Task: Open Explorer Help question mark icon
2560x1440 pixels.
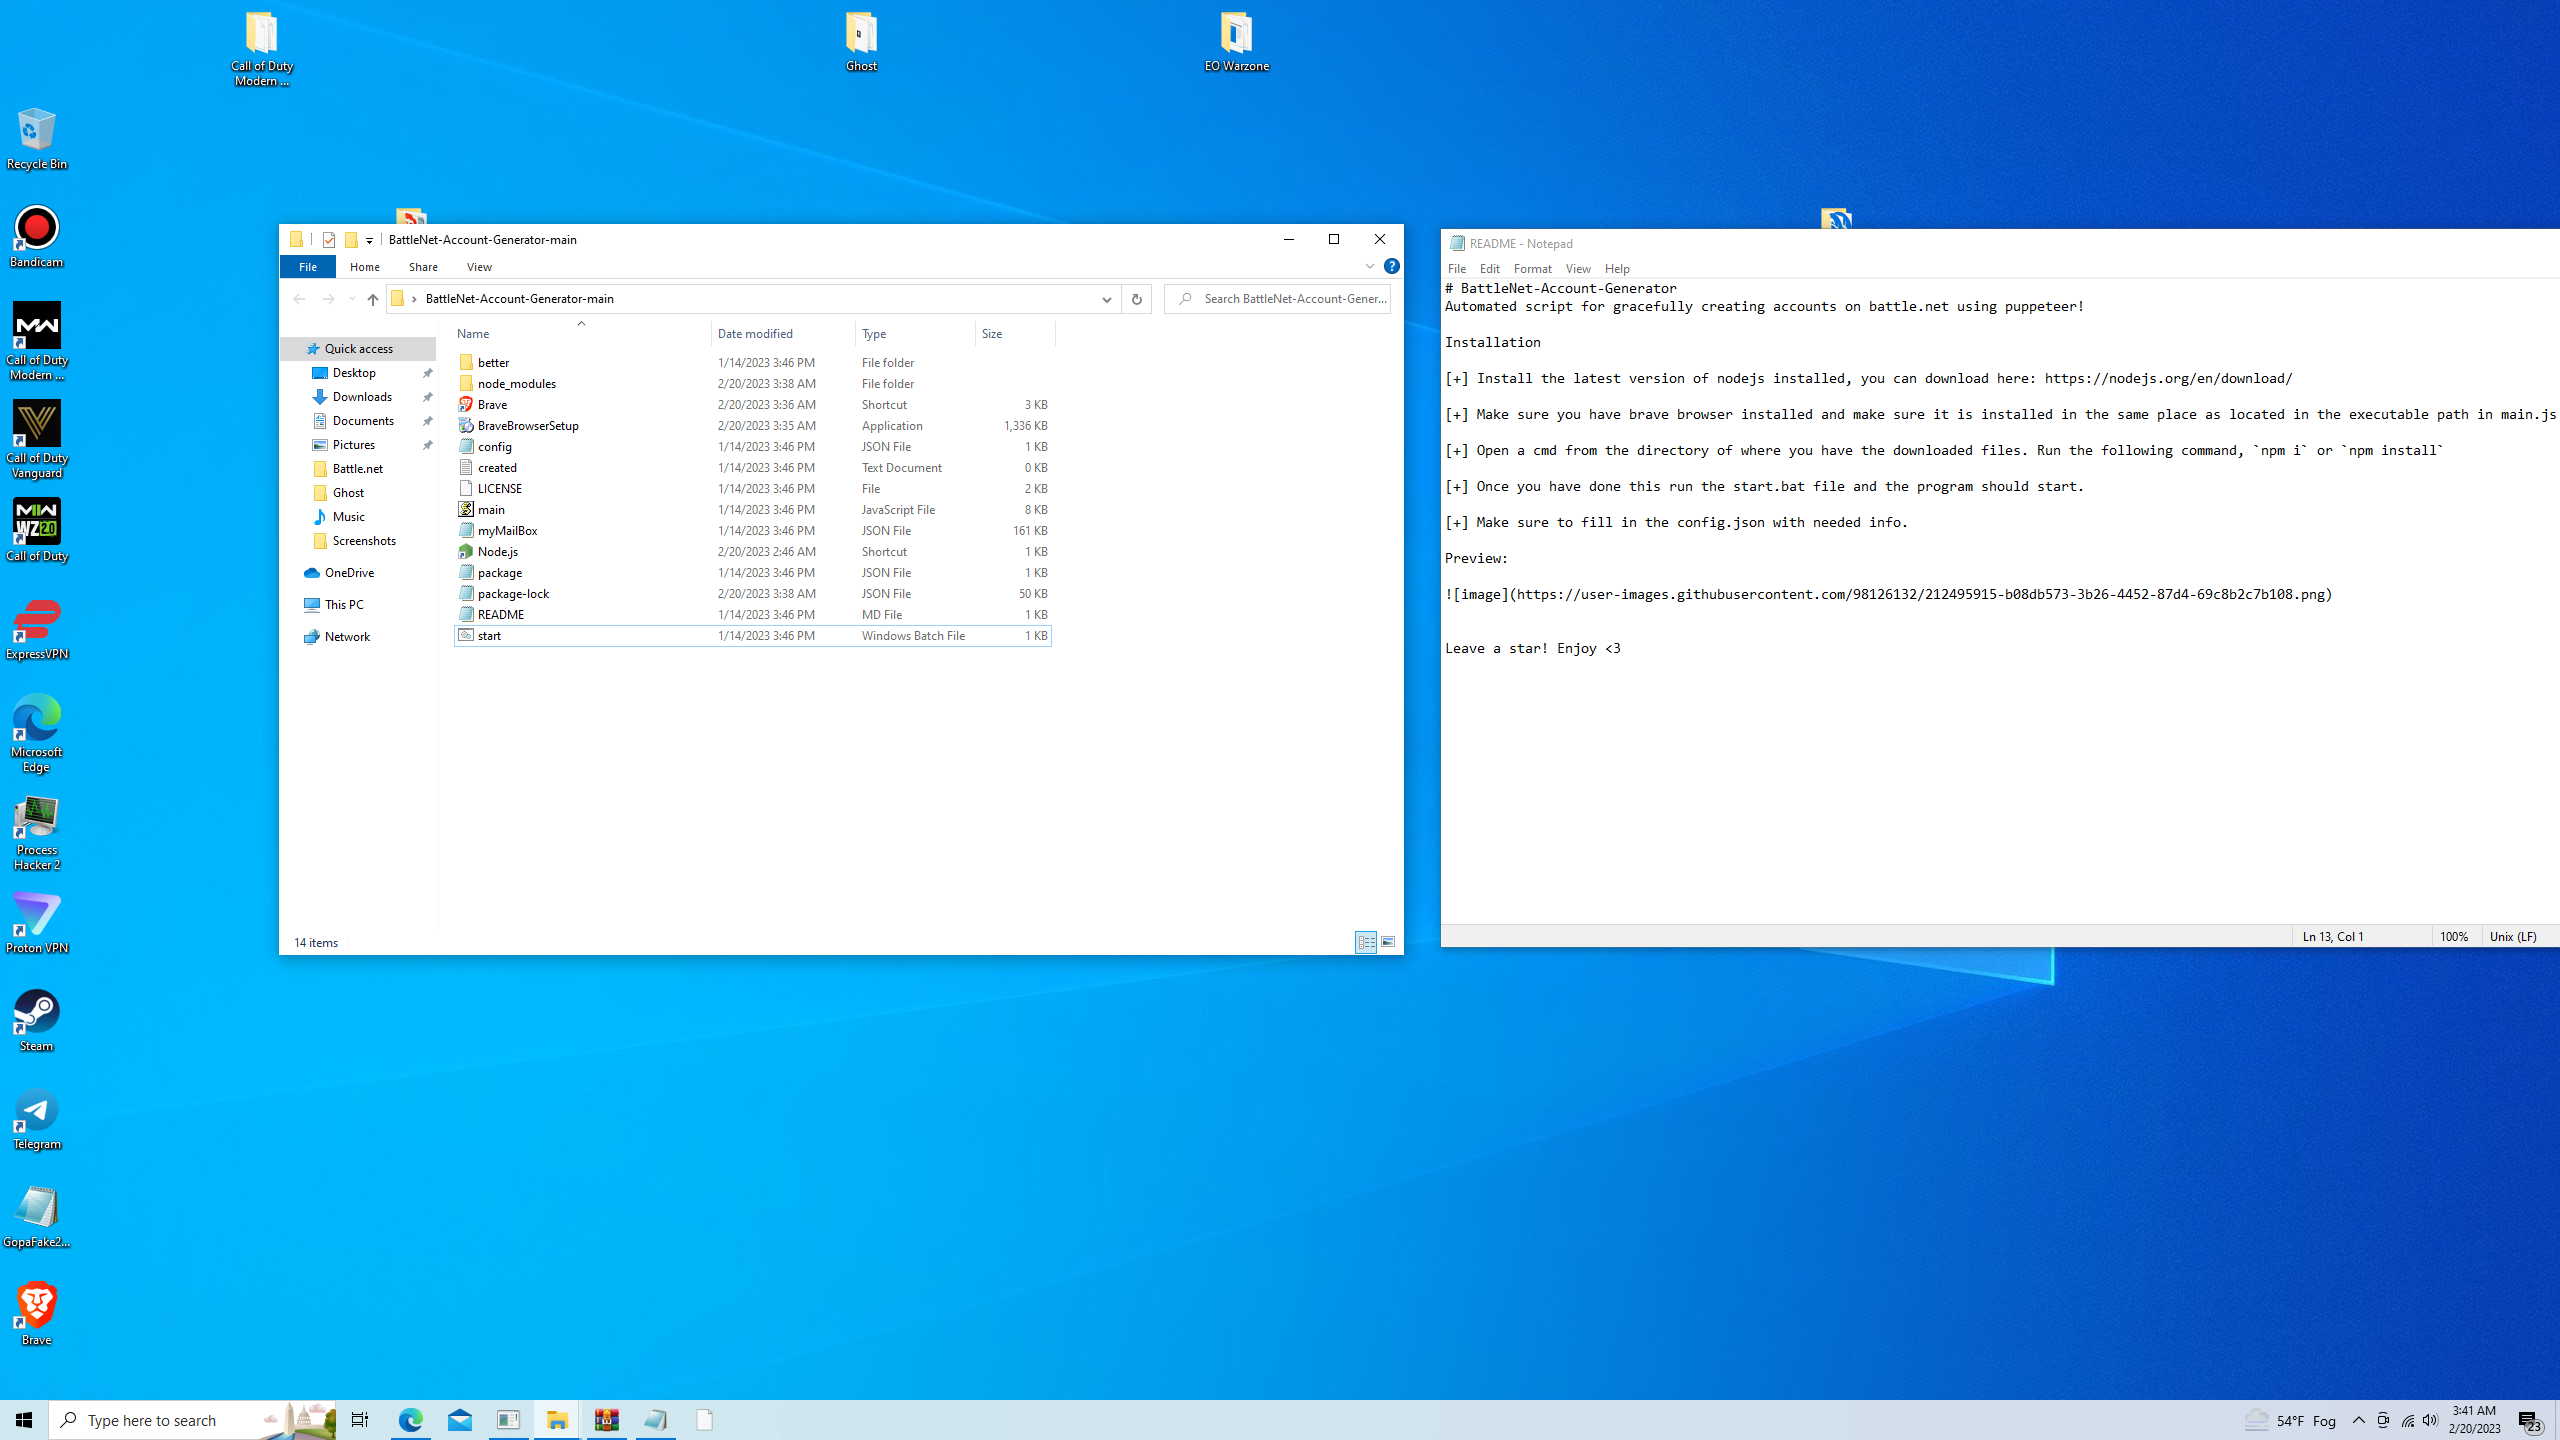Action: (1391, 266)
